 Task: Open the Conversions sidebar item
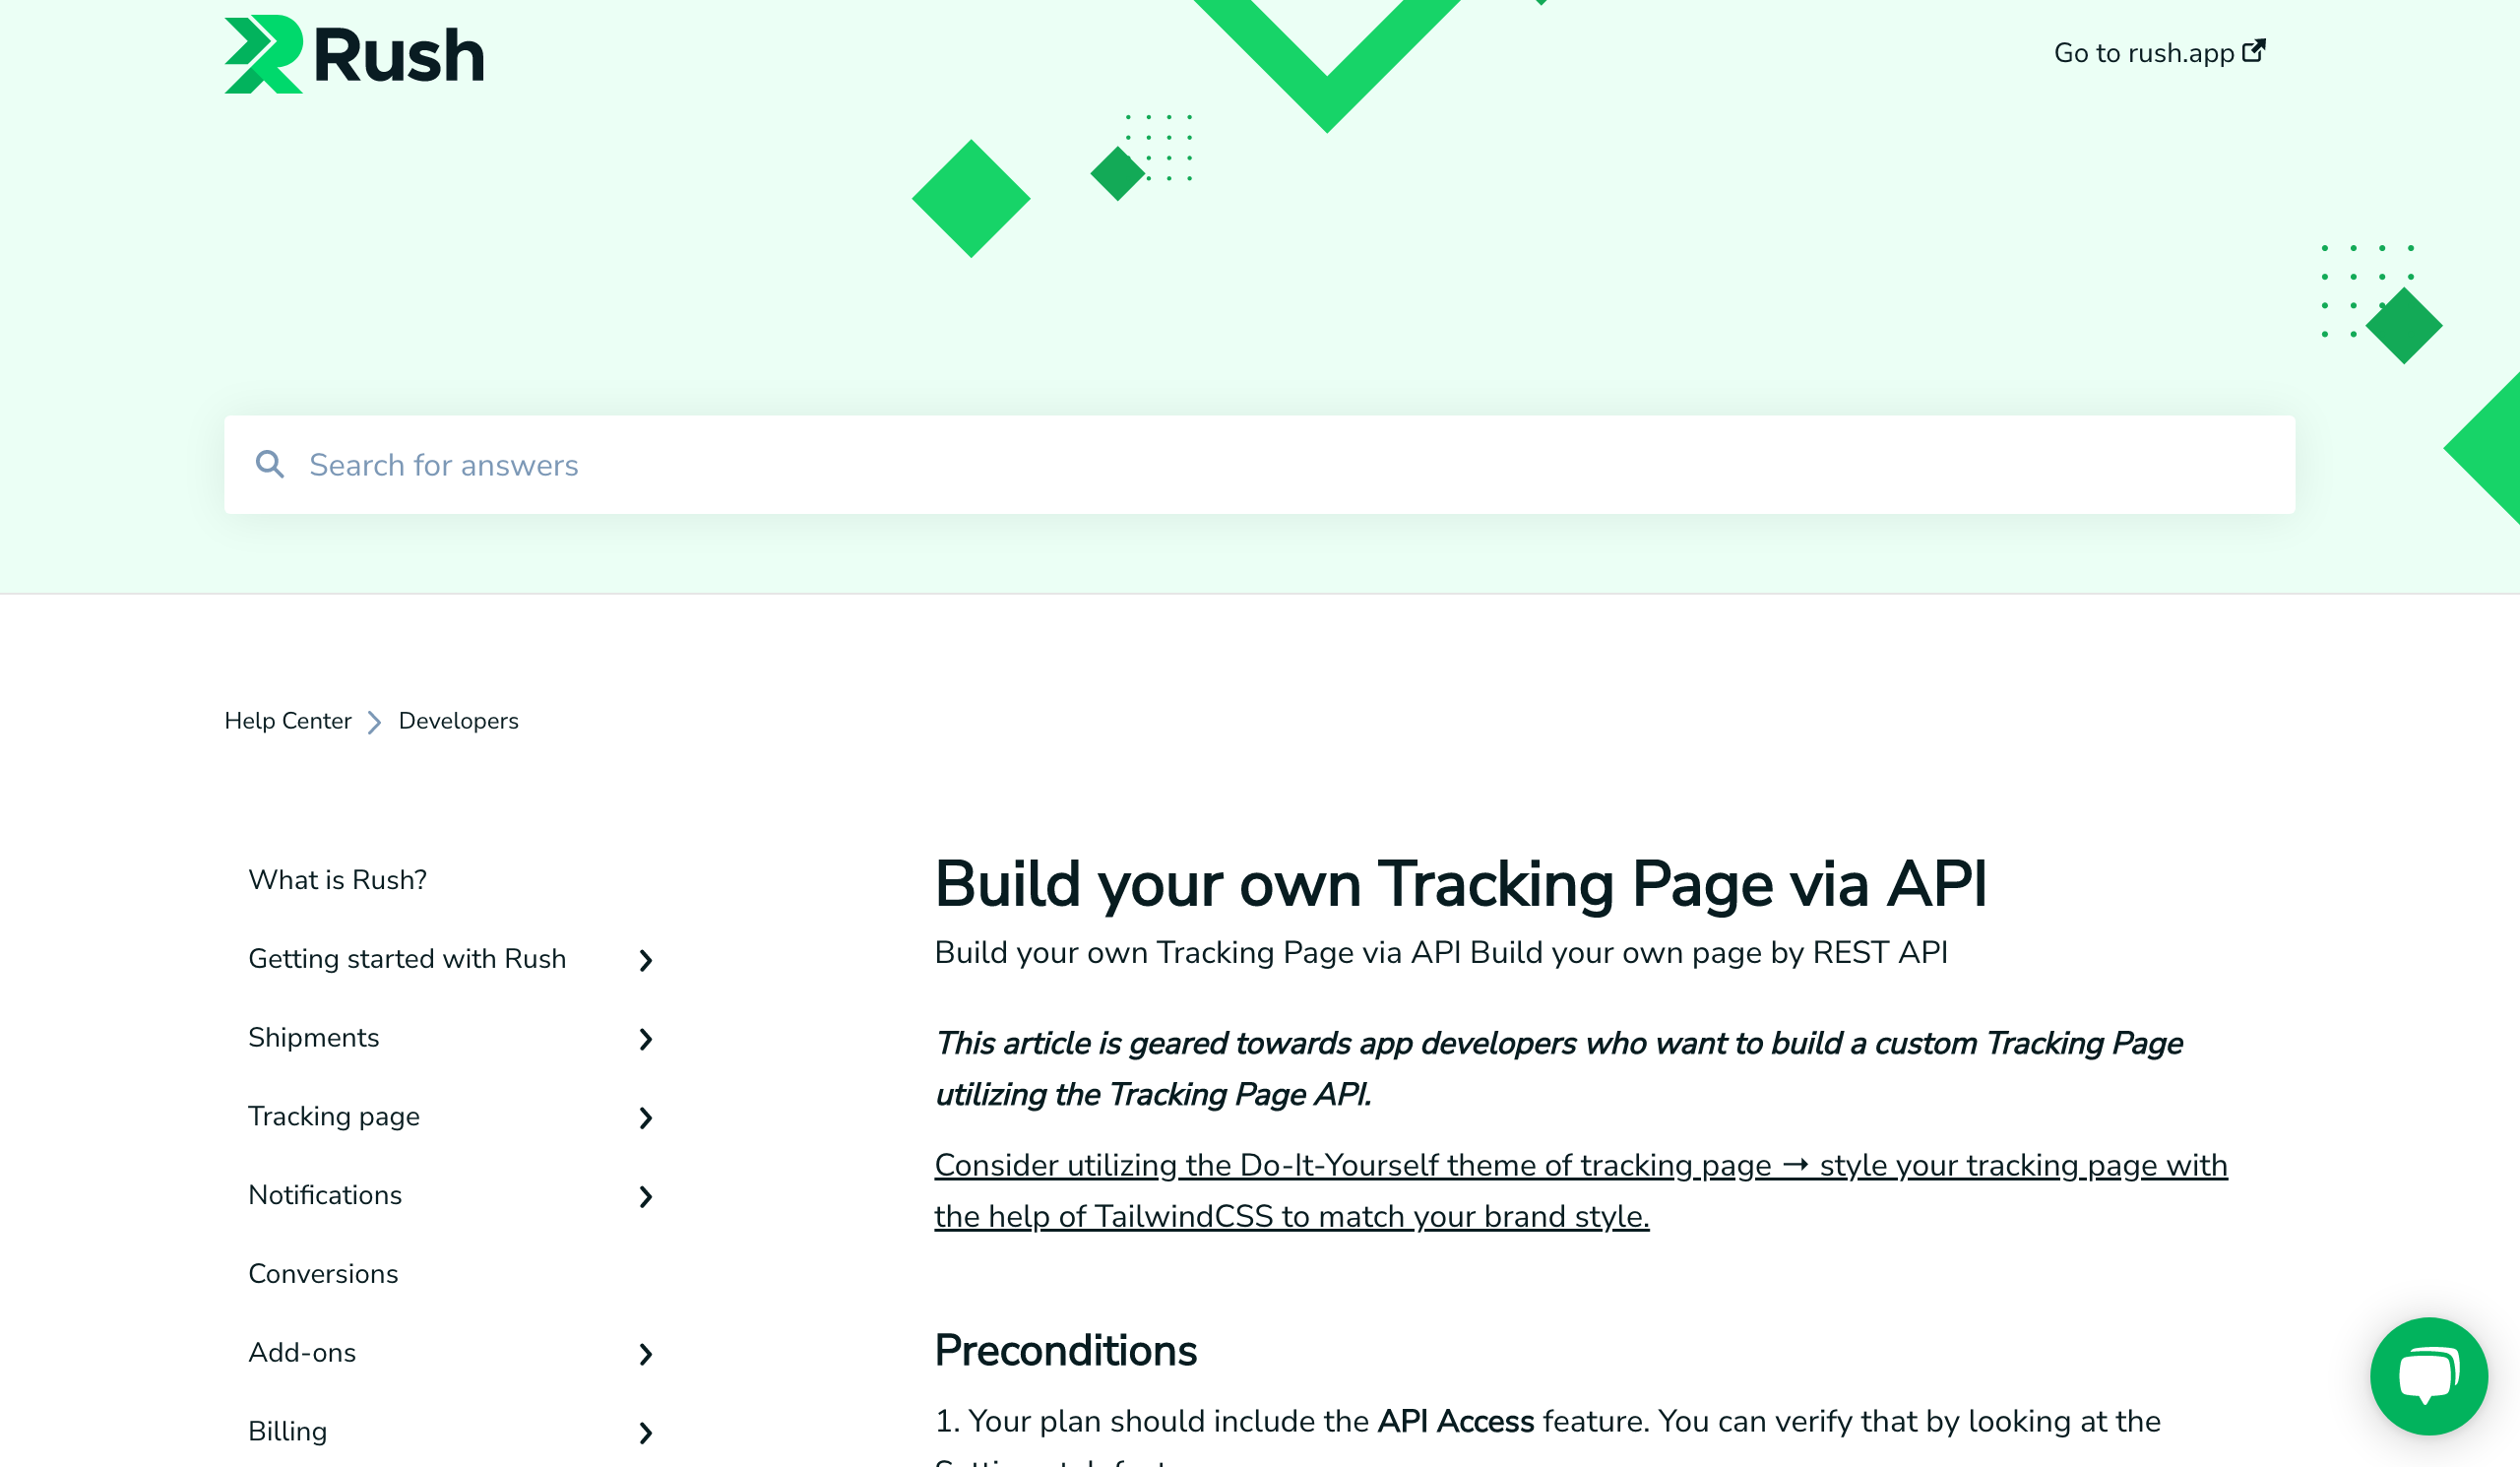click(x=323, y=1274)
